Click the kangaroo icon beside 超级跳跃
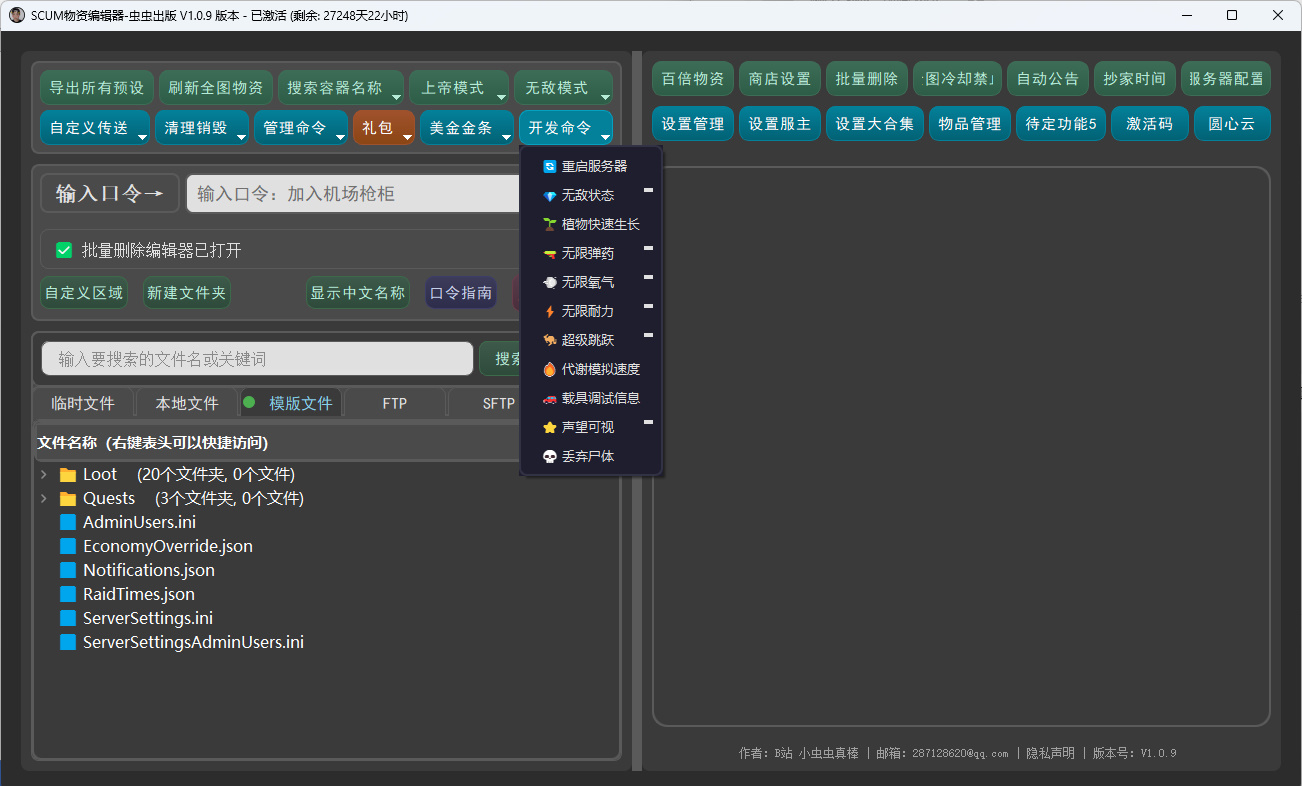The height and width of the screenshot is (786, 1302). (x=549, y=340)
